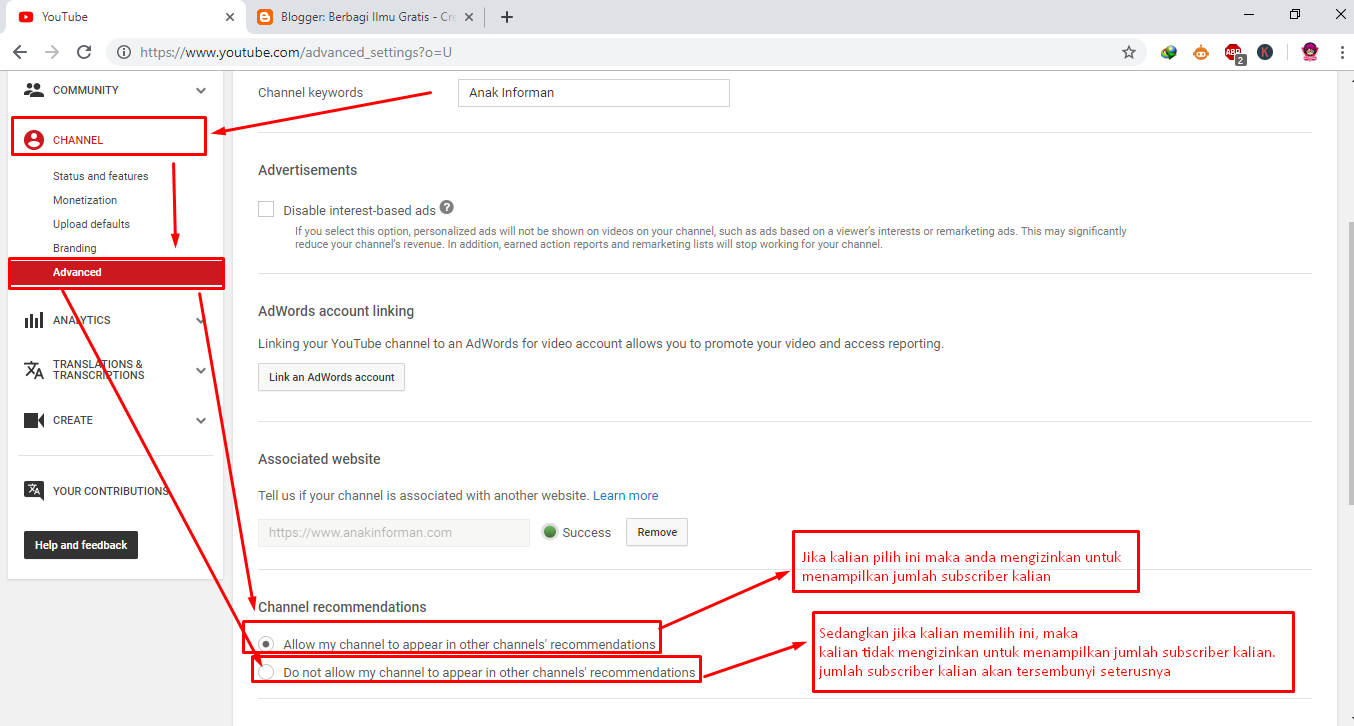This screenshot has height=726, width=1354.
Task: Expand the Analytics section chevron
Action: 201,320
